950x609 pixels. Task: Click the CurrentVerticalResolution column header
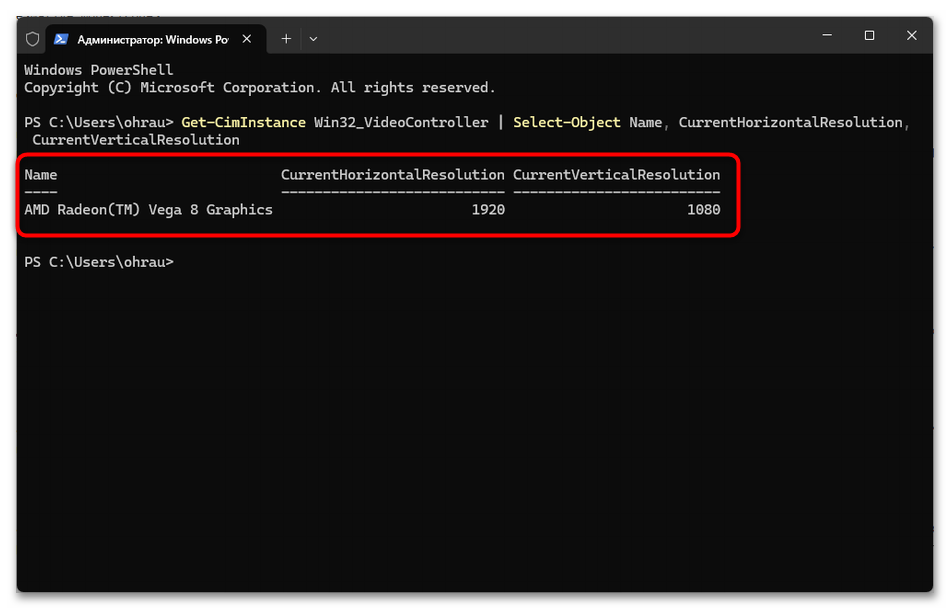(617, 175)
